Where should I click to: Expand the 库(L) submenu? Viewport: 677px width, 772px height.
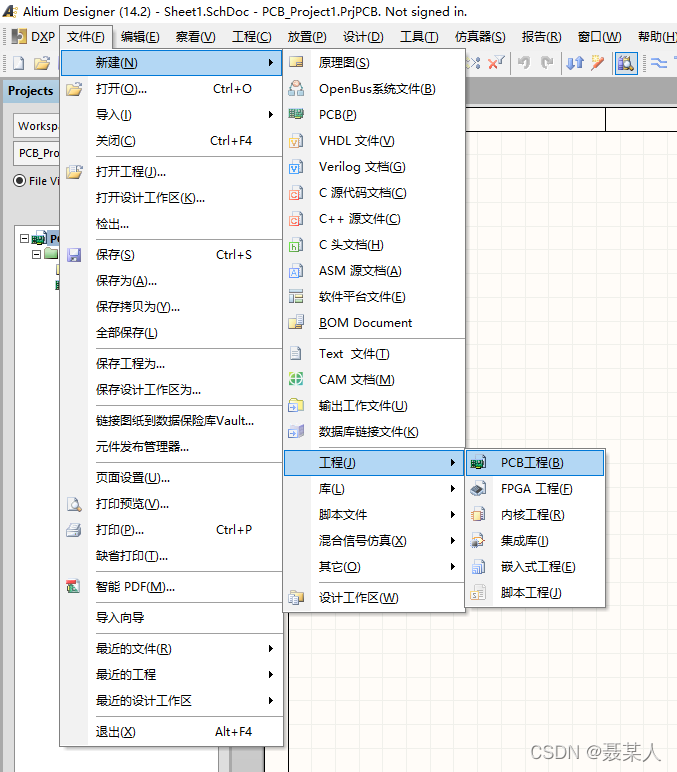point(374,489)
